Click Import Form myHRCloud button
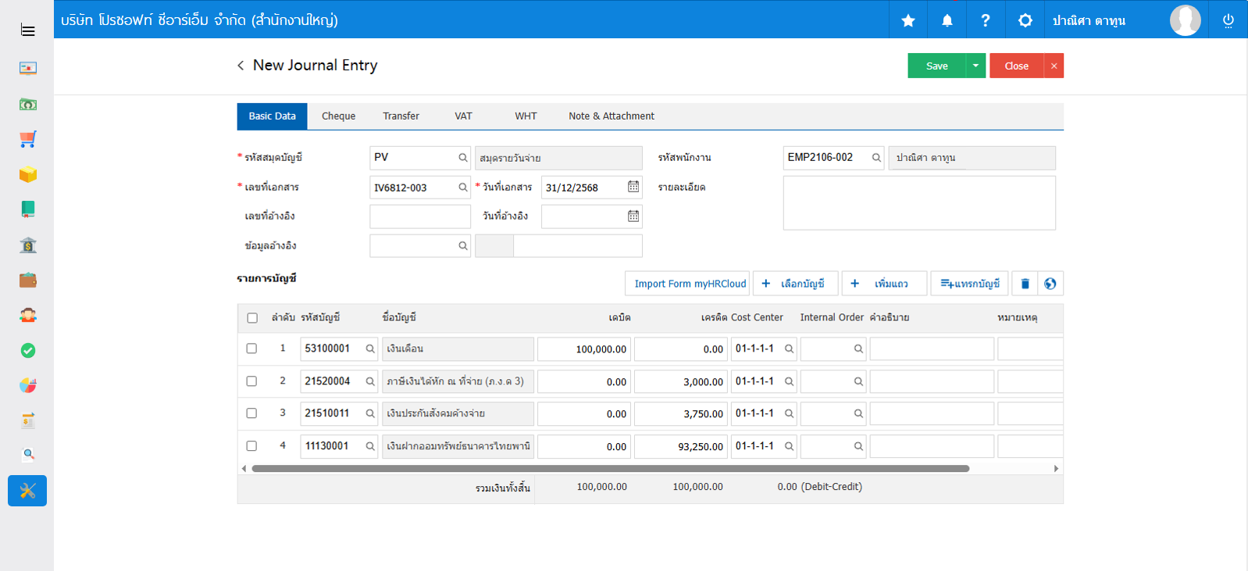Viewport: 1248px width, 571px height. tap(690, 284)
